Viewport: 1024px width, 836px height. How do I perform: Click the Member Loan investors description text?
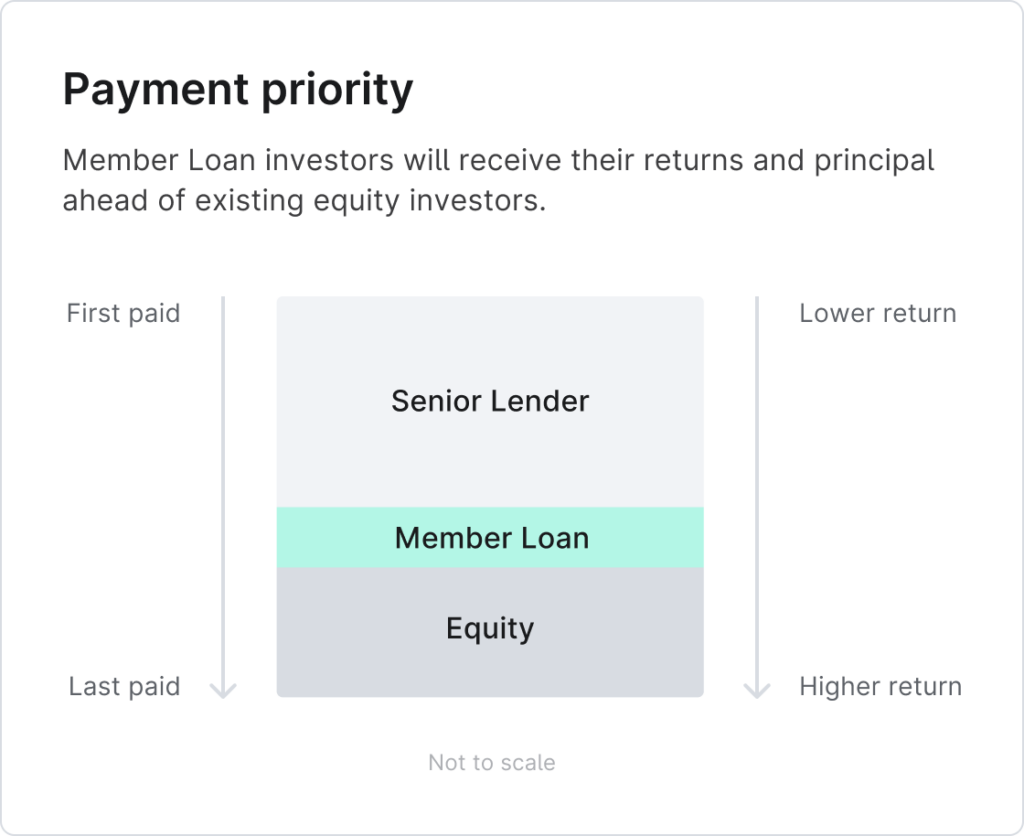click(x=498, y=180)
